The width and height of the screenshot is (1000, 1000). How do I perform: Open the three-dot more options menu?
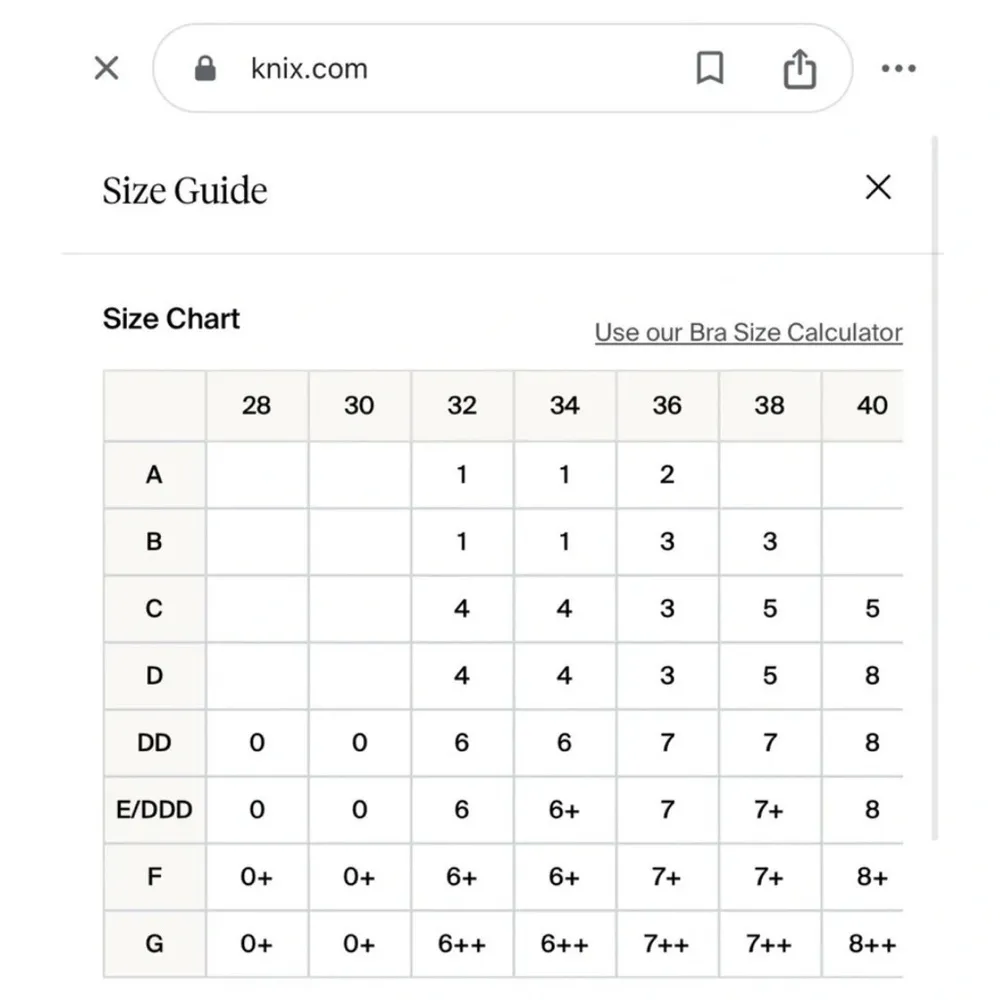[x=898, y=68]
